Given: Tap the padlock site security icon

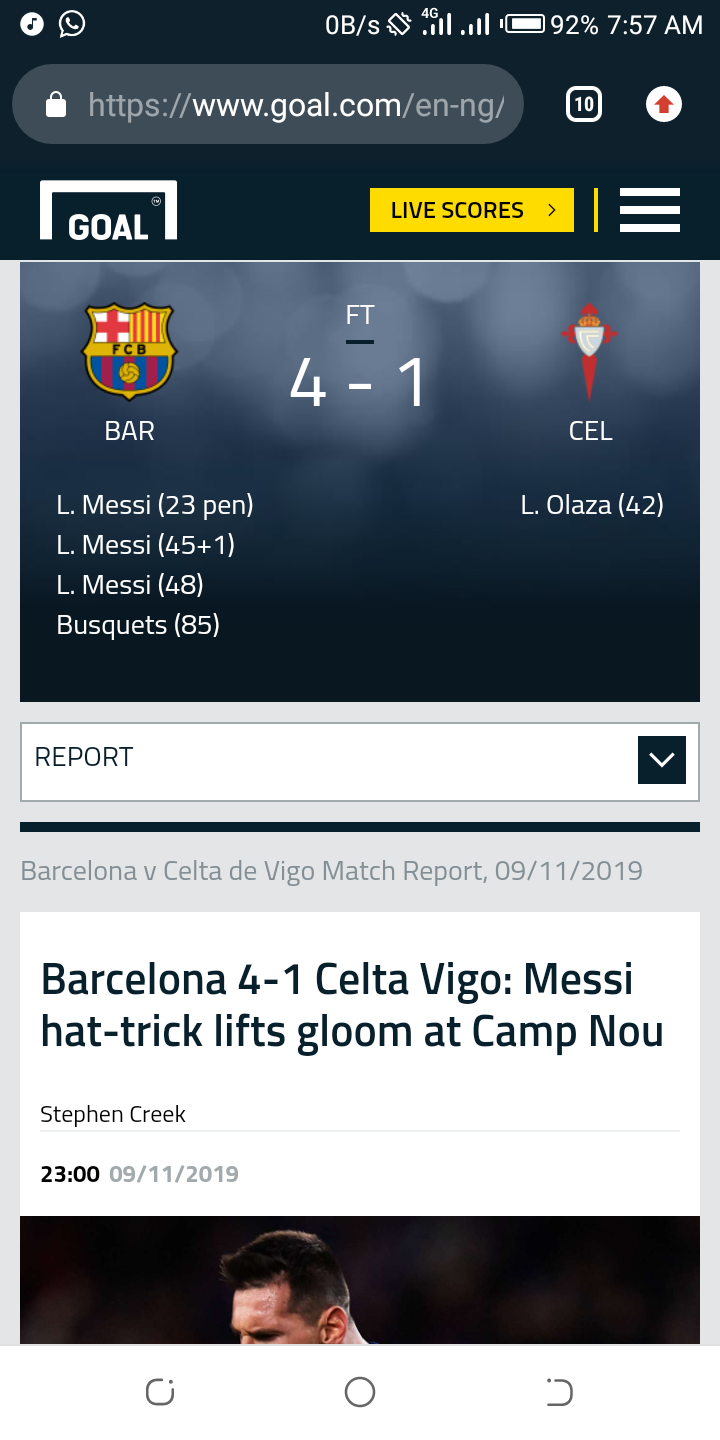Looking at the screenshot, I should (56, 105).
